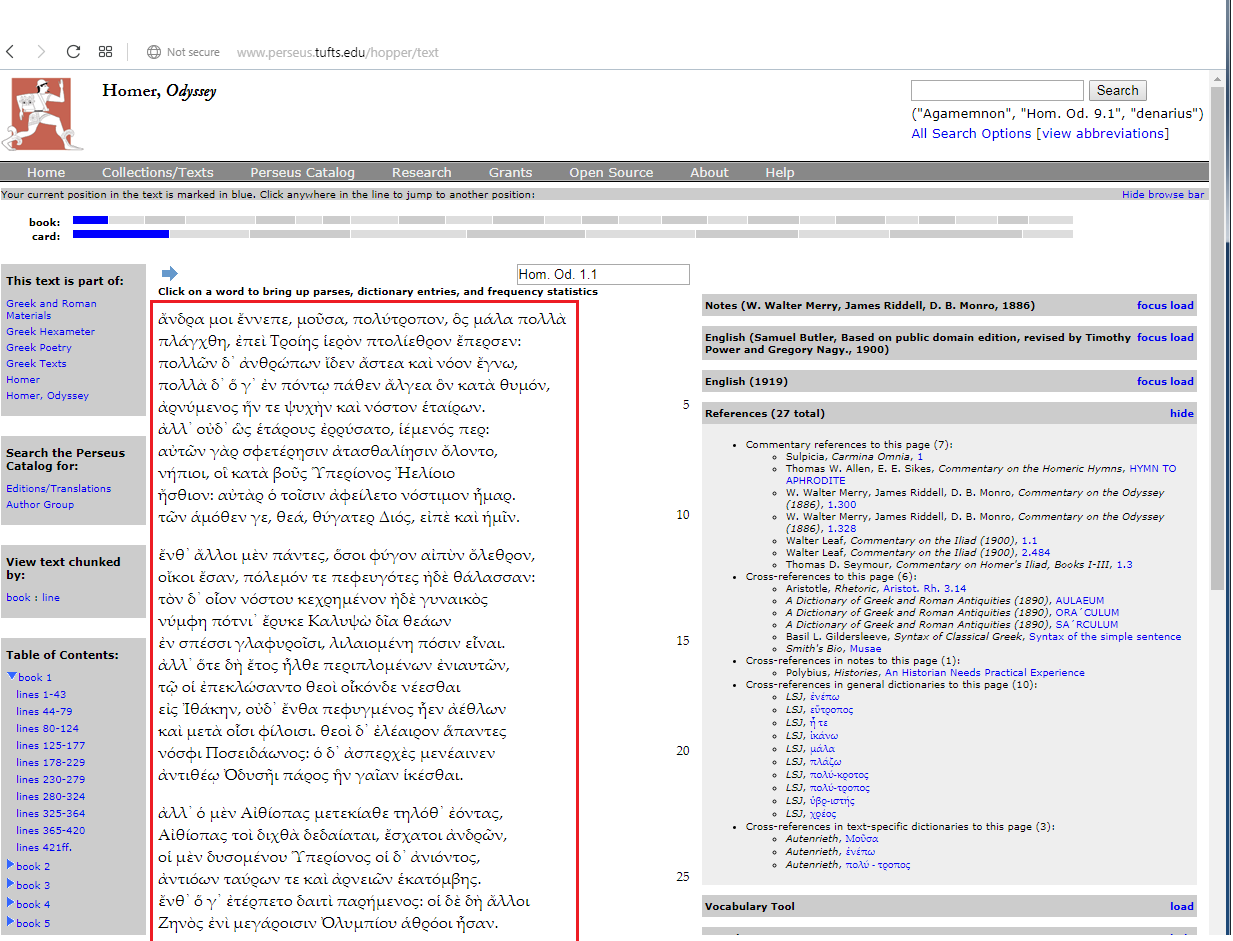Viewport: 1233px width, 941px height.
Task: Reload the page with the refresh icon
Action: (x=73, y=52)
